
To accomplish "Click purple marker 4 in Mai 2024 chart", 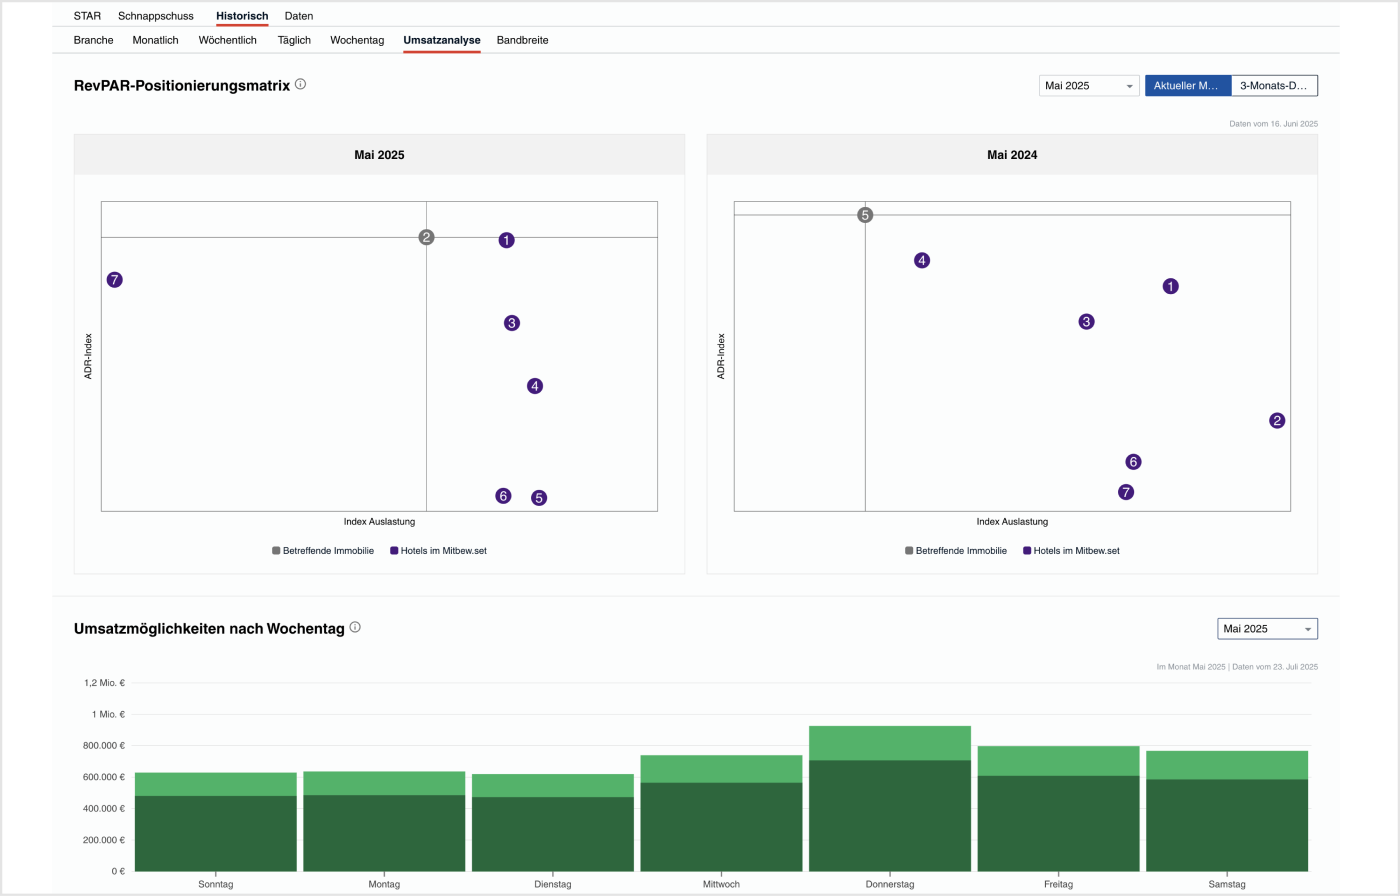I will click(922, 261).
